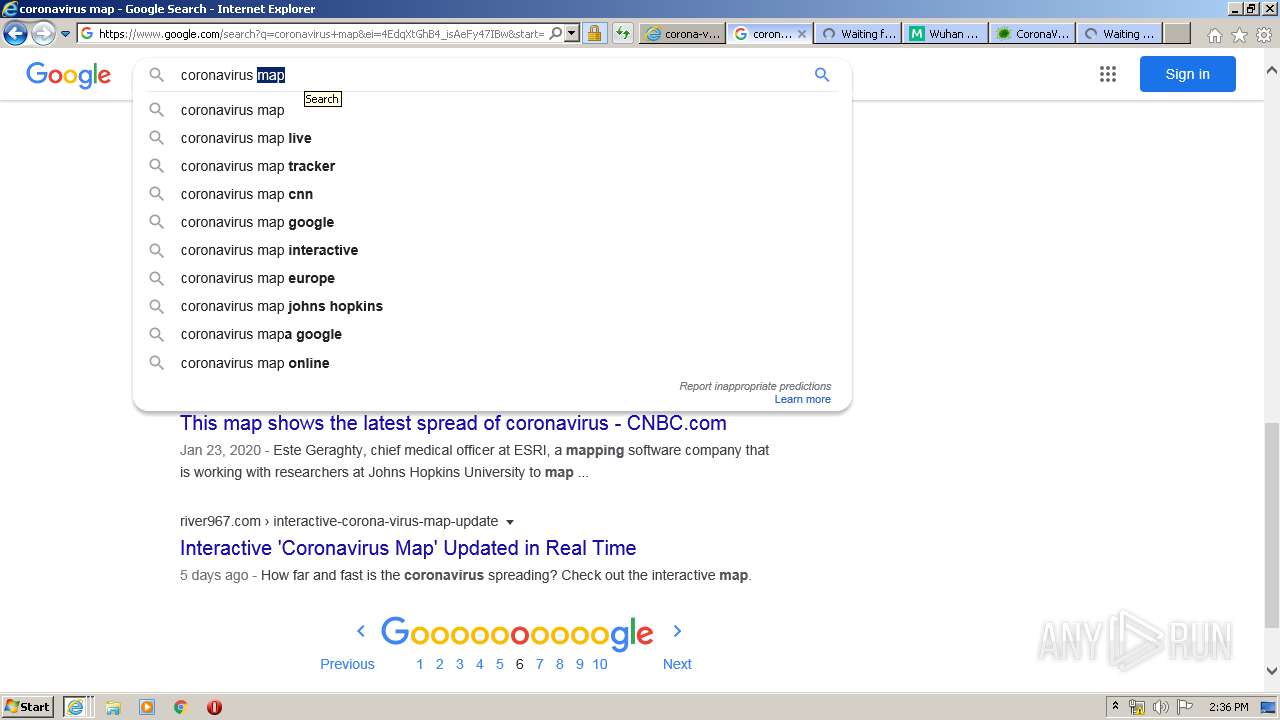Viewport: 1280px width, 720px height.
Task: Click the Home icon in IE toolbar
Action: pos(1214,35)
